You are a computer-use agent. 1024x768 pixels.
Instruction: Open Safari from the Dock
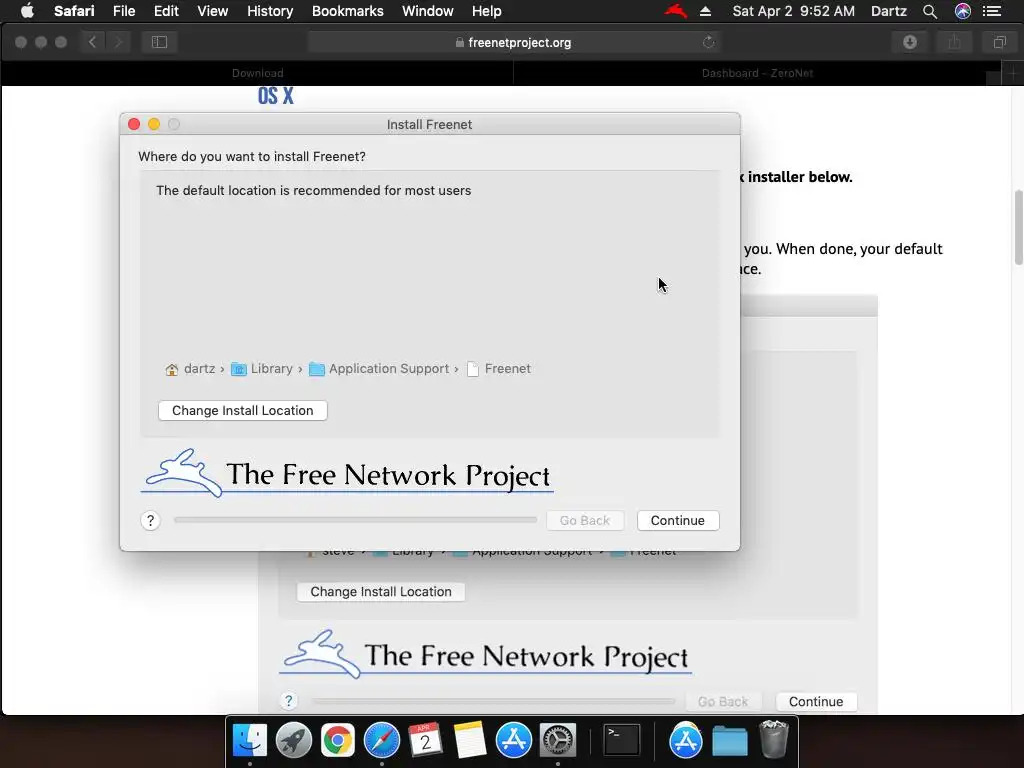382,741
